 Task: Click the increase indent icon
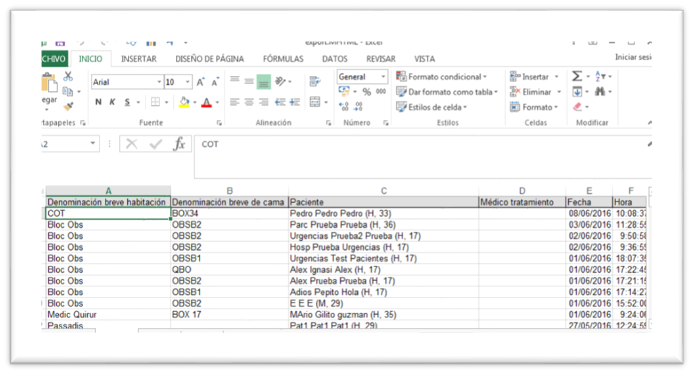pos(295,102)
